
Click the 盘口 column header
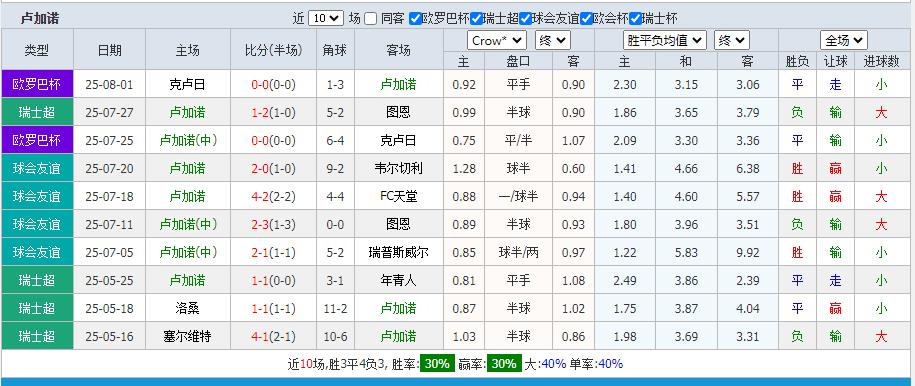518,61
